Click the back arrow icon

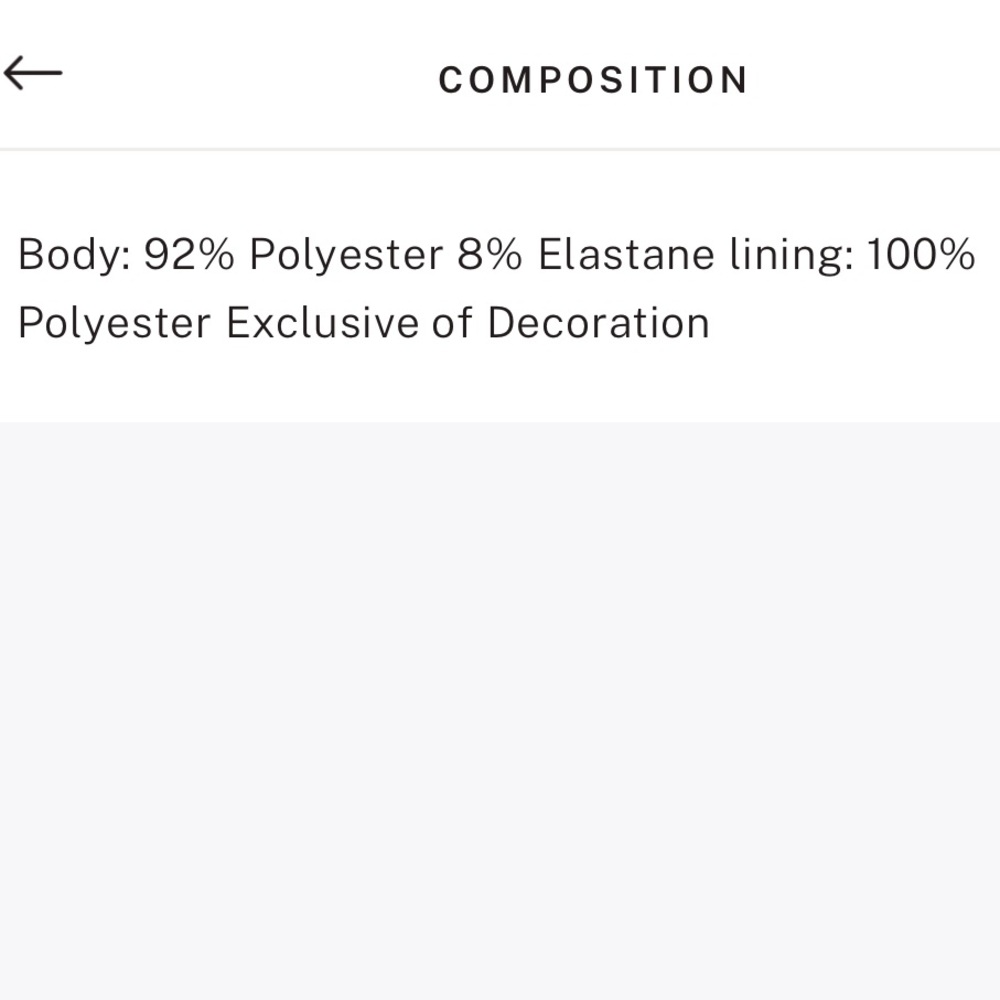point(33,73)
